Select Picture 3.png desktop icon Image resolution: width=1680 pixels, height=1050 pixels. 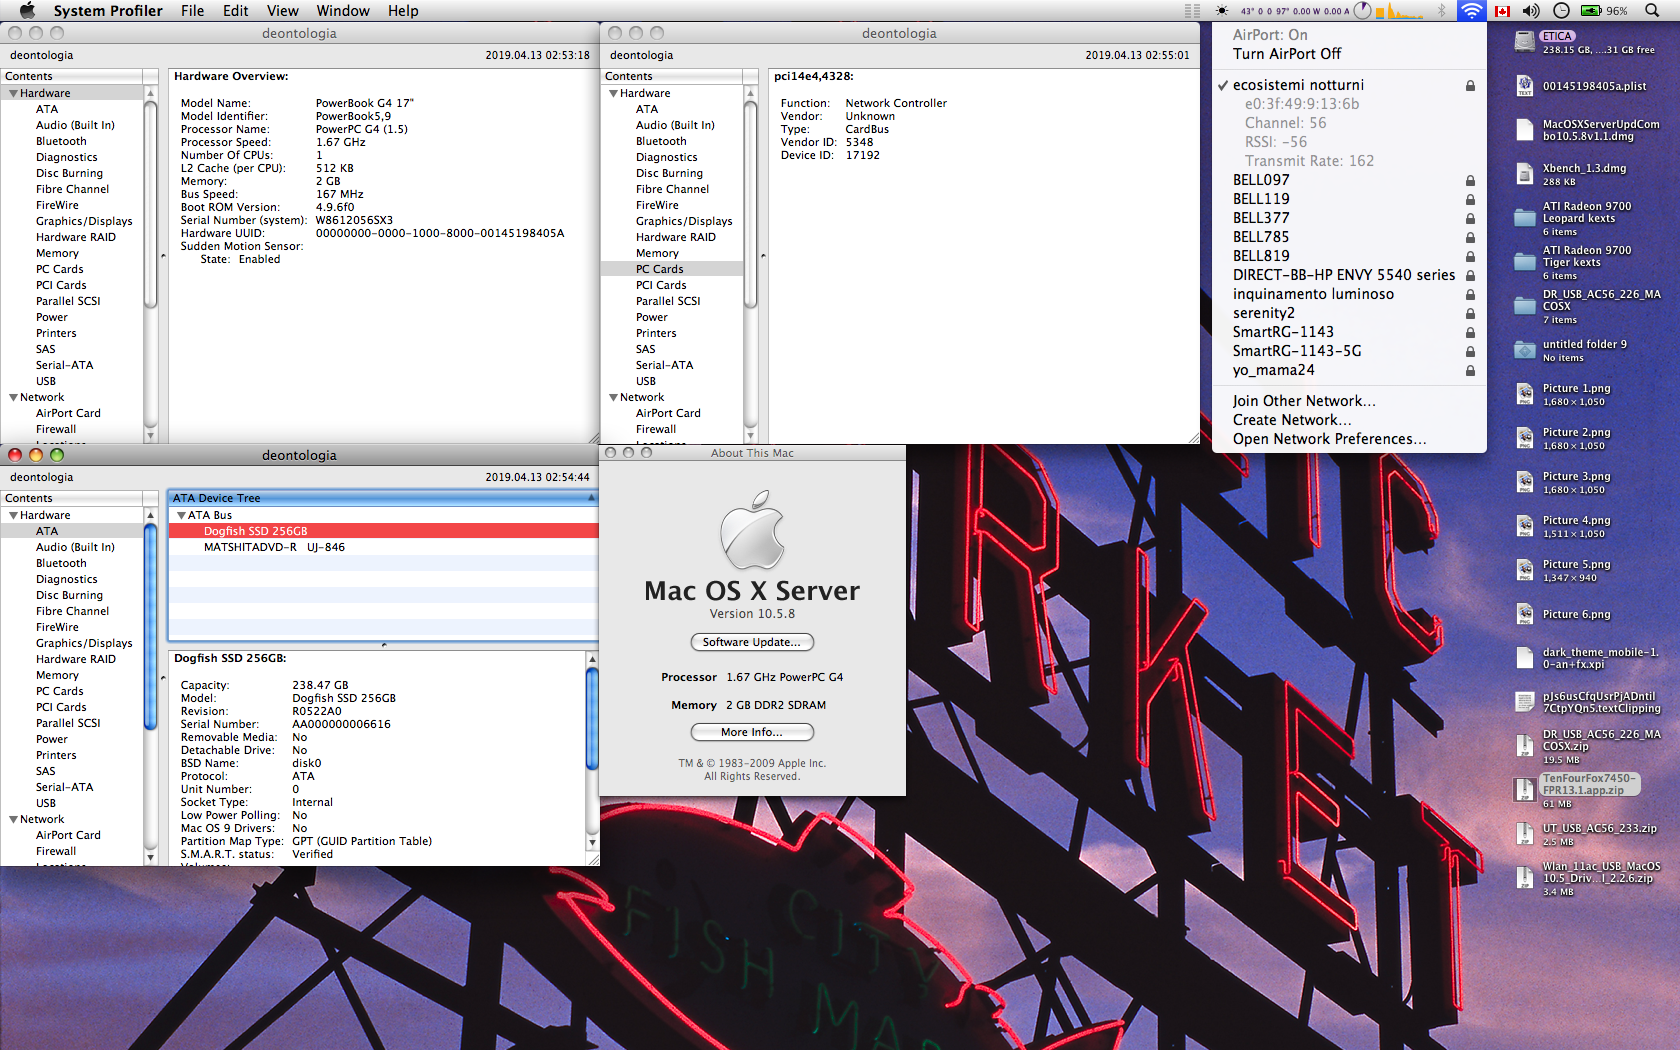click(x=1524, y=482)
